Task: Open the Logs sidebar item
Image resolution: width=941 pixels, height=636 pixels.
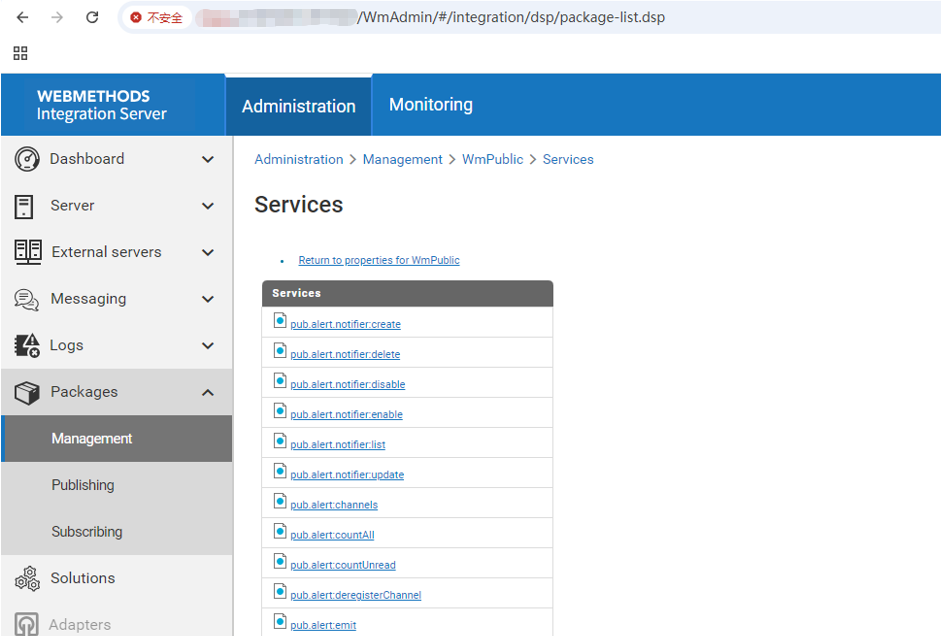Action: tap(116, 346)
